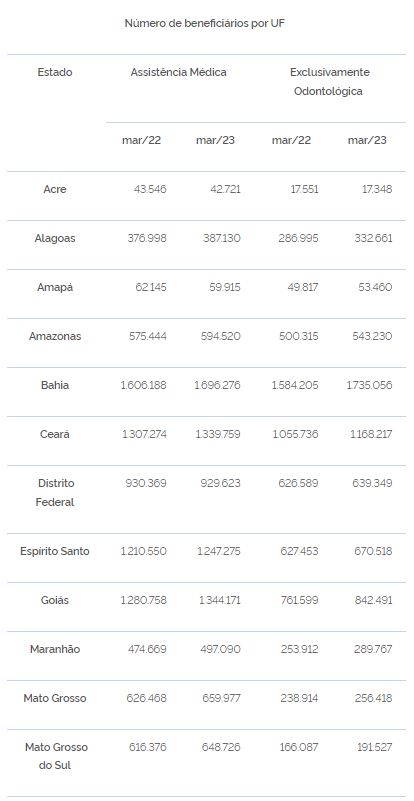Click the Espírito Santo state cell
The height and width of the screenshot is (801, 414).
pos(55,551)
